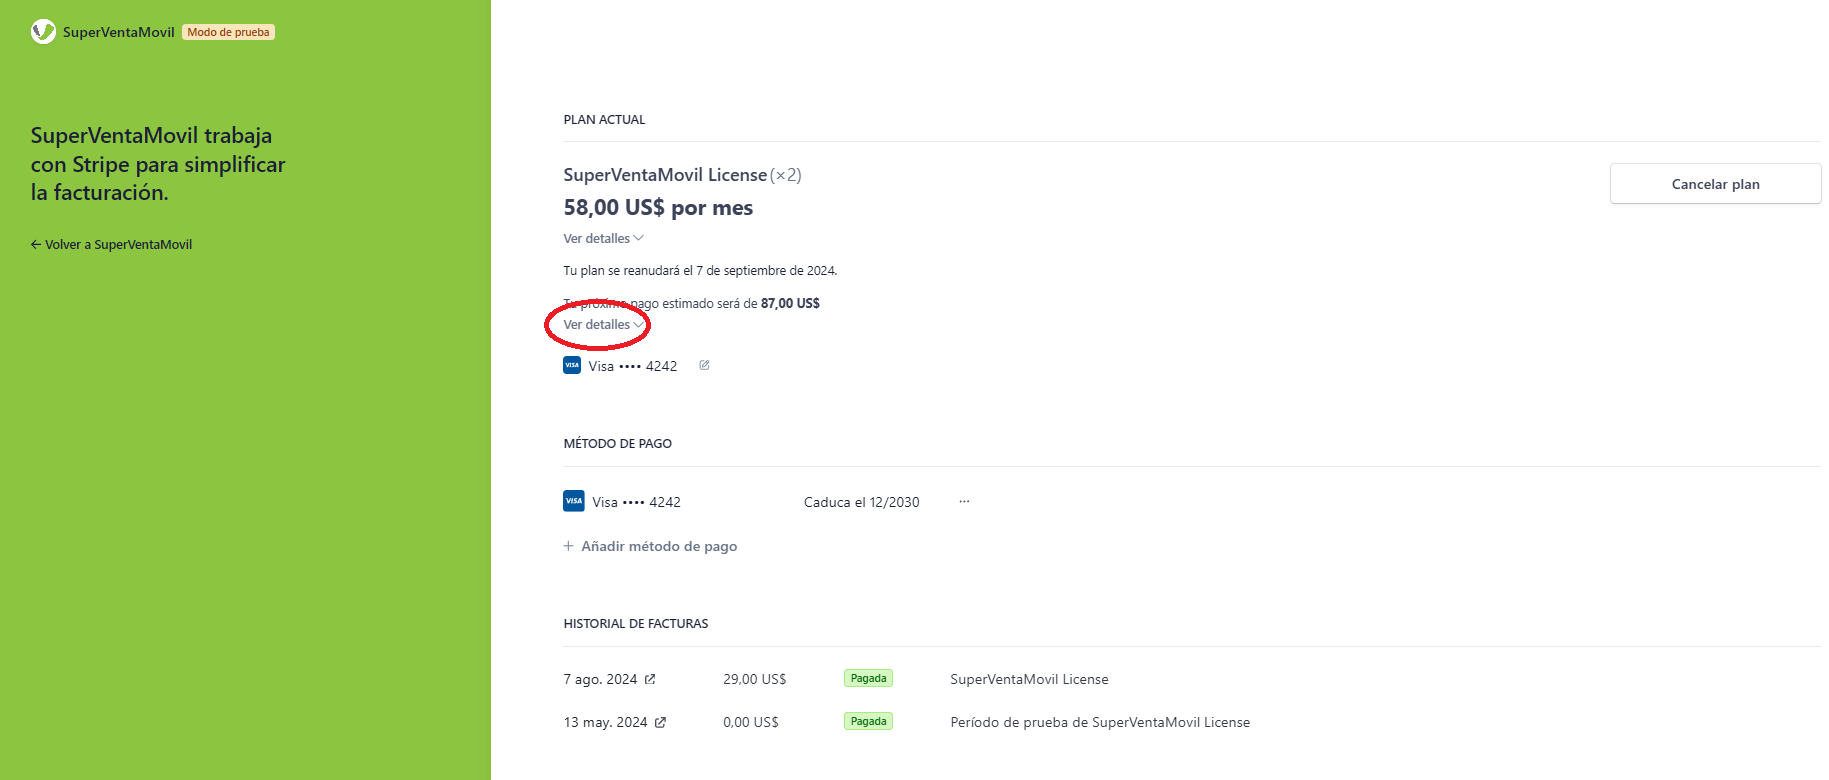Click the SuperVentaMovil brand name in the header
1829x780 pixels.
(119, 32)
